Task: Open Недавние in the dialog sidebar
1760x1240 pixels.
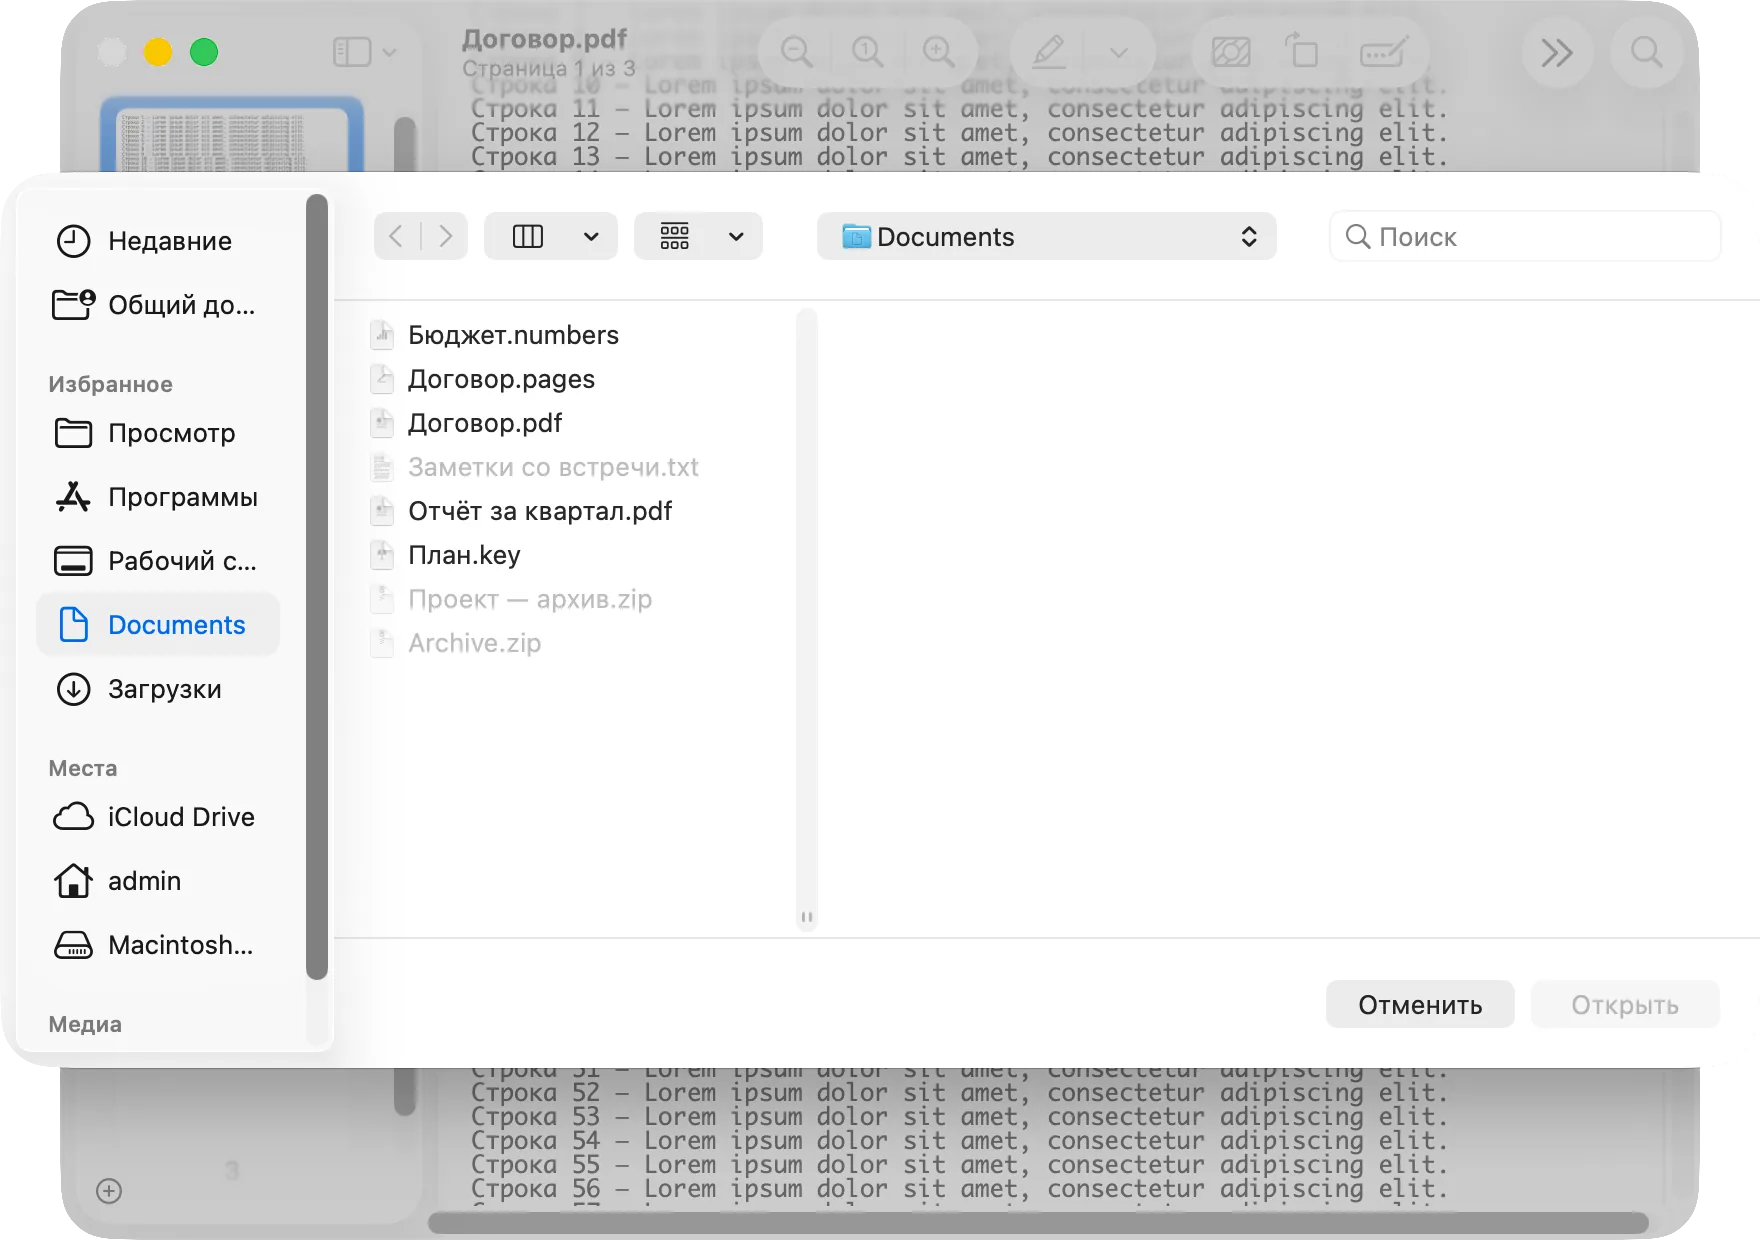Action: coord(158,241)
